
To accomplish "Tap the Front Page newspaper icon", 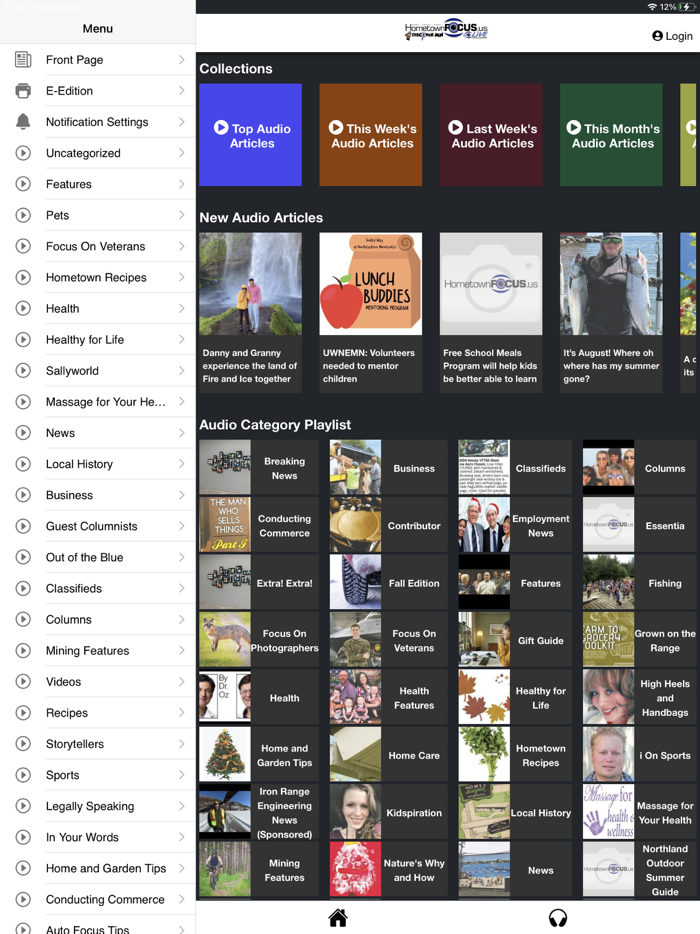I will [23, 60].
